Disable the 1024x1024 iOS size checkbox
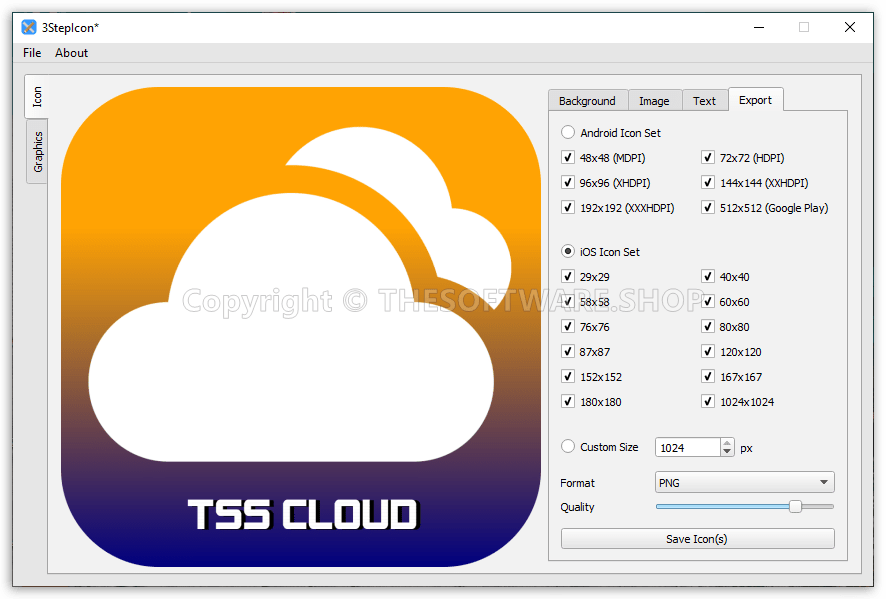 coord(708,402)
